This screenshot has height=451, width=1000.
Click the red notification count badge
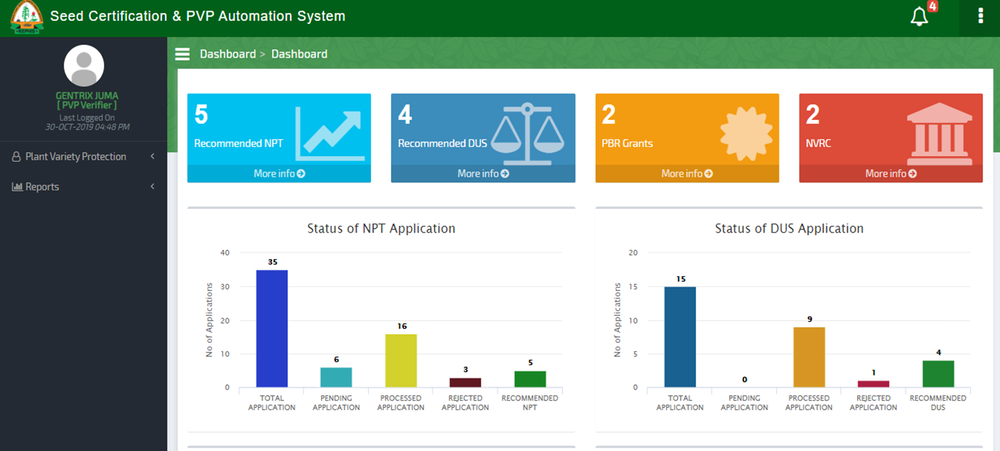click(932, 6)
